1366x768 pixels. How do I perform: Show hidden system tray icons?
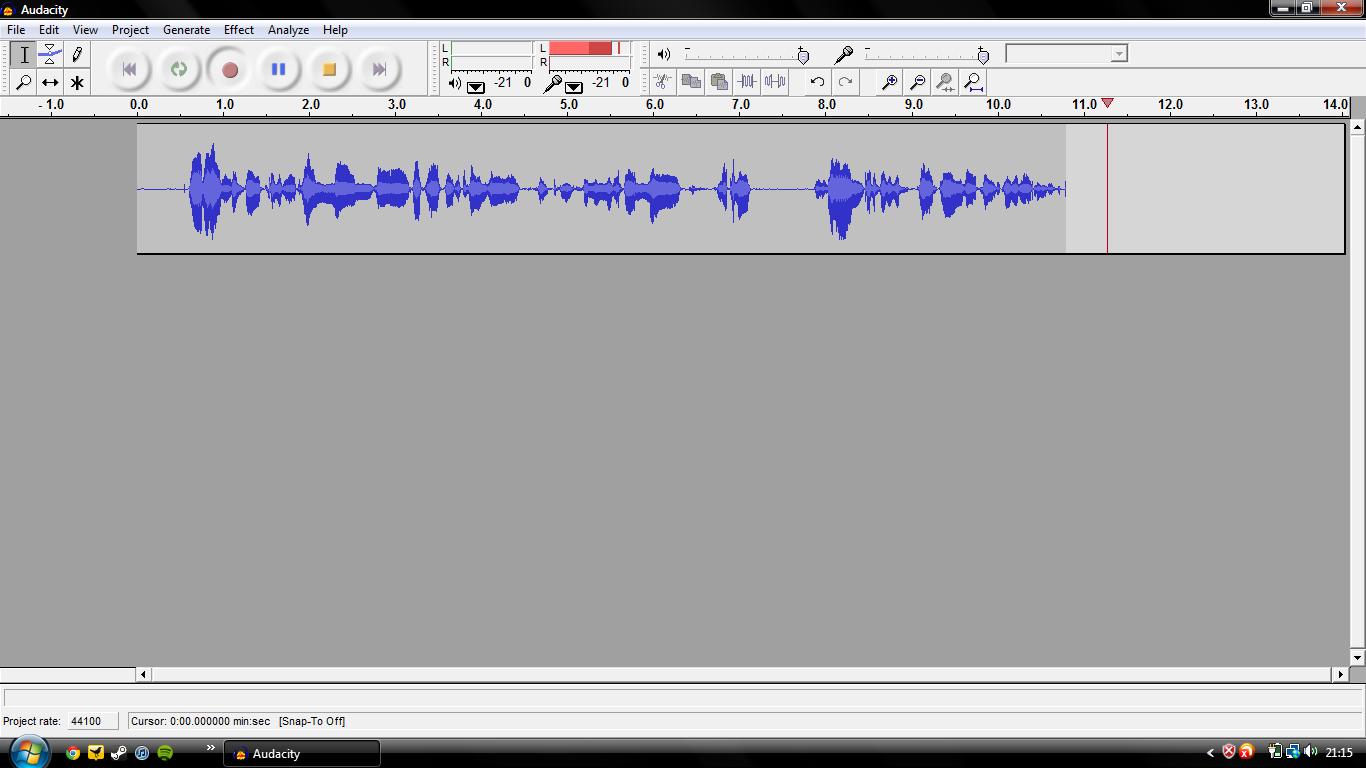[1210, 753]
